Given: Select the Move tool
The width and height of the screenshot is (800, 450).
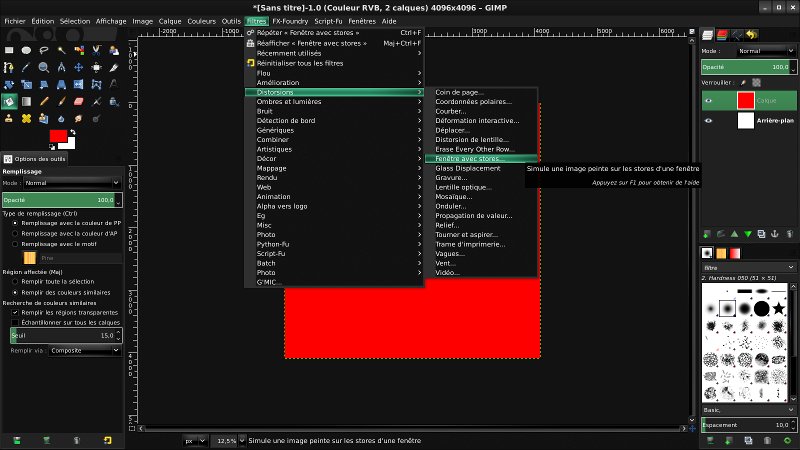Looking at the screenshot, I should 79,67.
